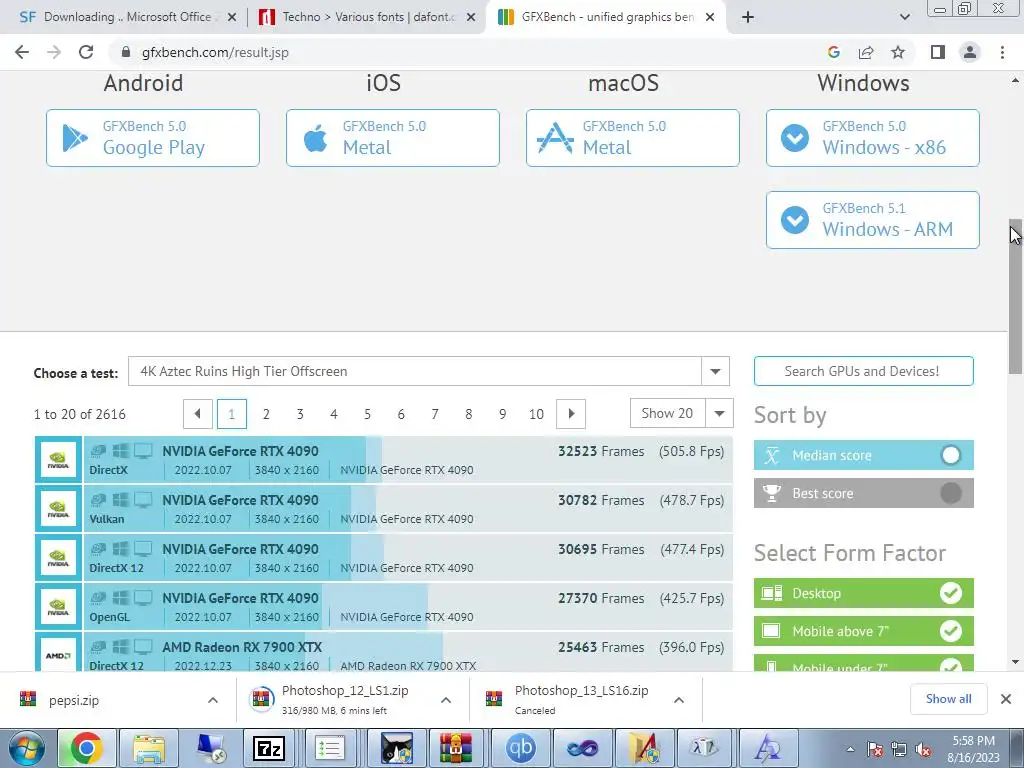This screenshot has width=1024, height=768.
Task: Click the macOS App Store icon
Action: pos(555,138)
